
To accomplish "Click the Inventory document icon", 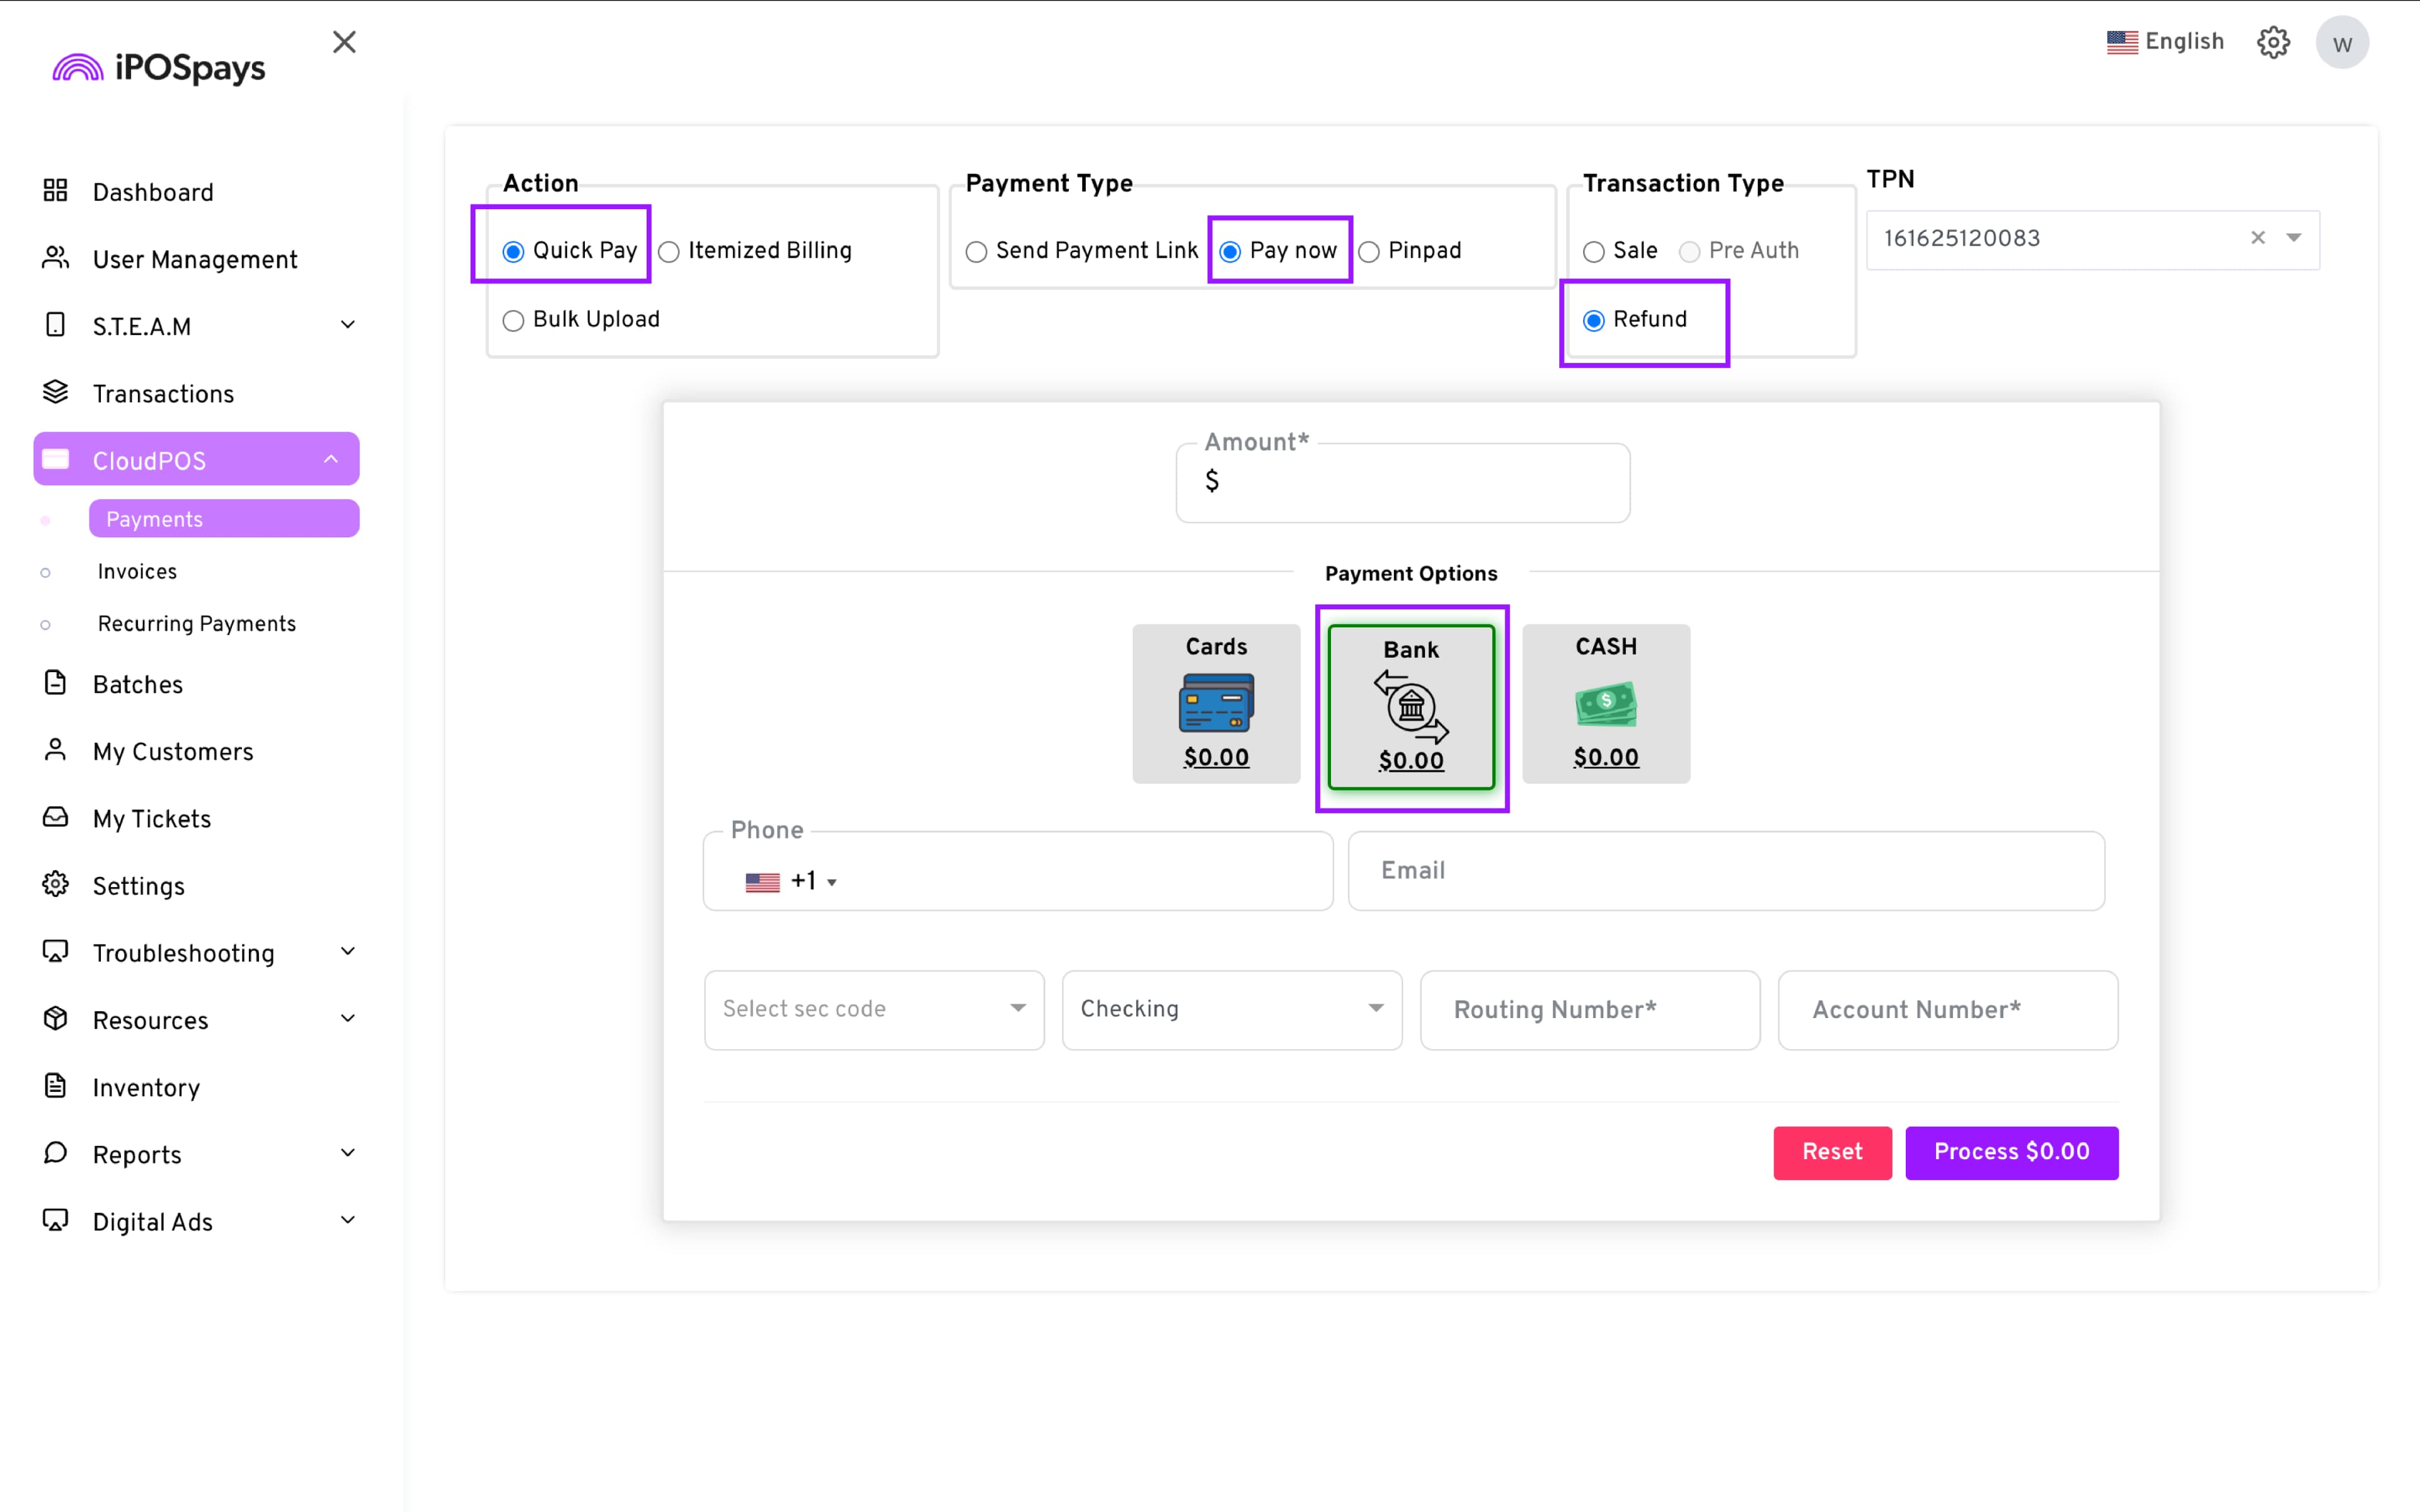I will click(56, 1086).
